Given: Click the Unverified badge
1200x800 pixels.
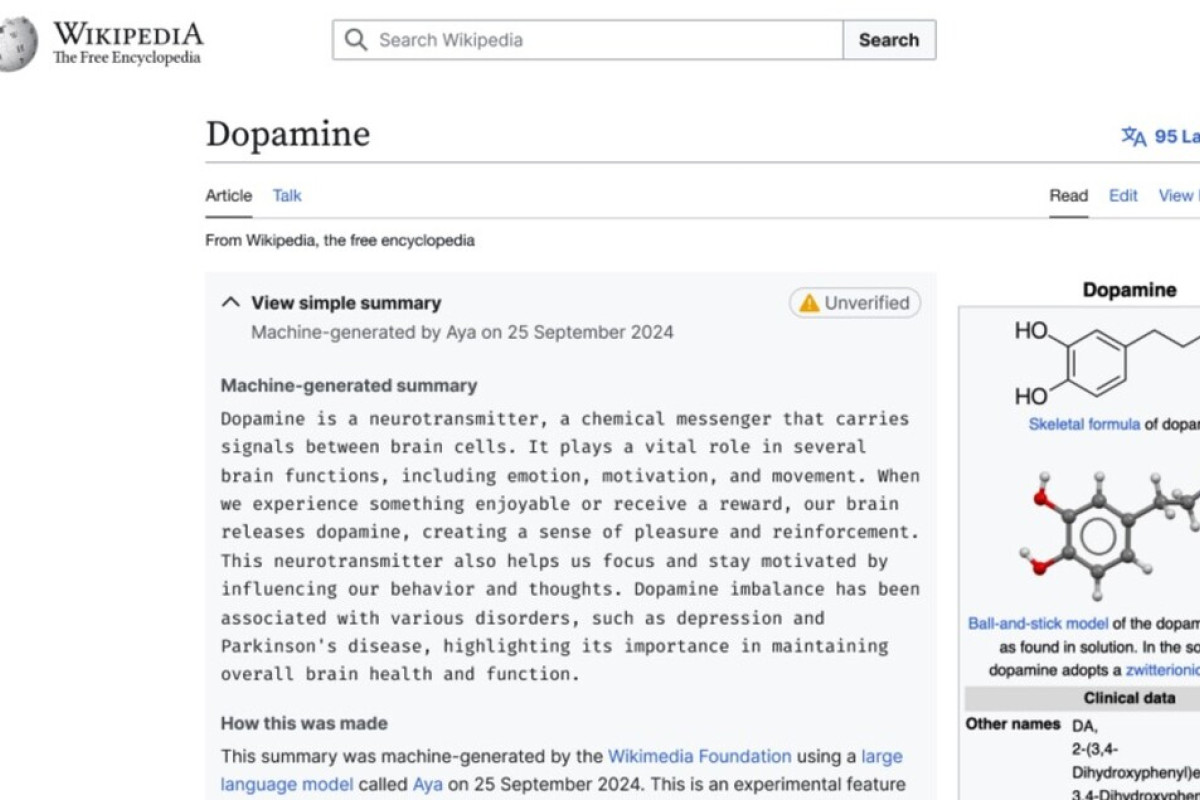Looking at the screenshot, I should 855,303.
